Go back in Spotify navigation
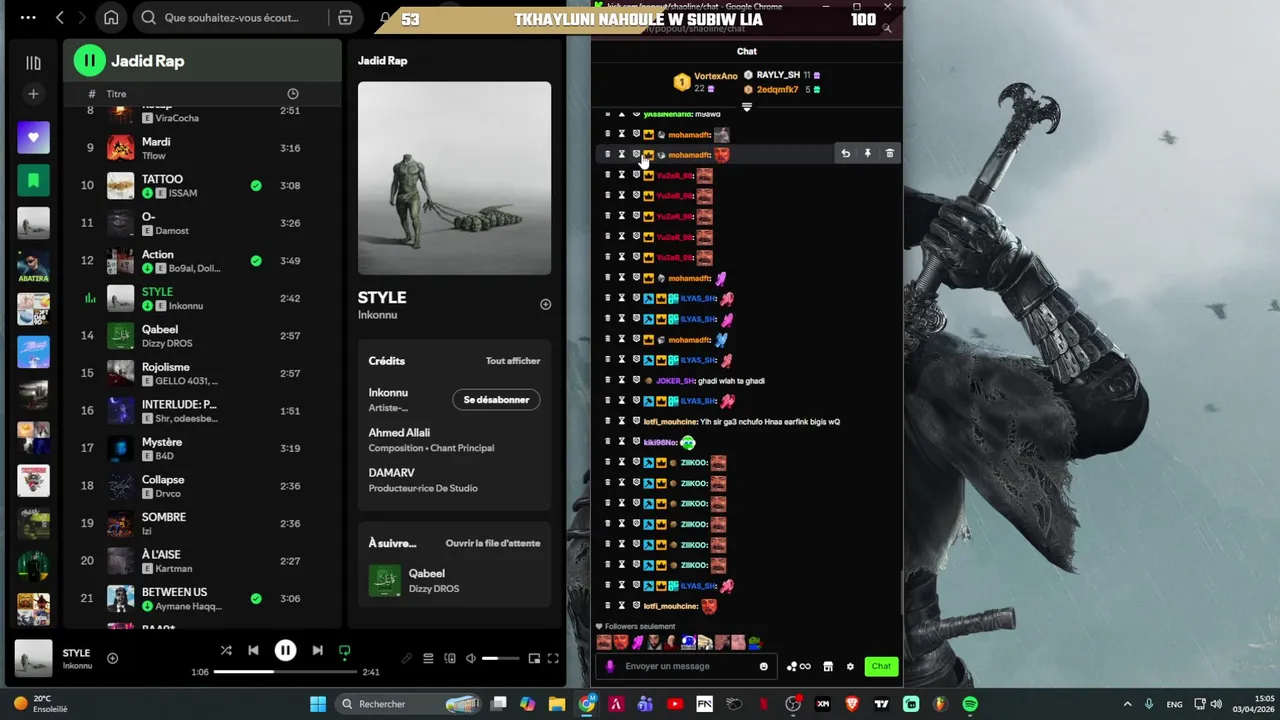Viewport: 1280px width, 720px height. point(60,18)
